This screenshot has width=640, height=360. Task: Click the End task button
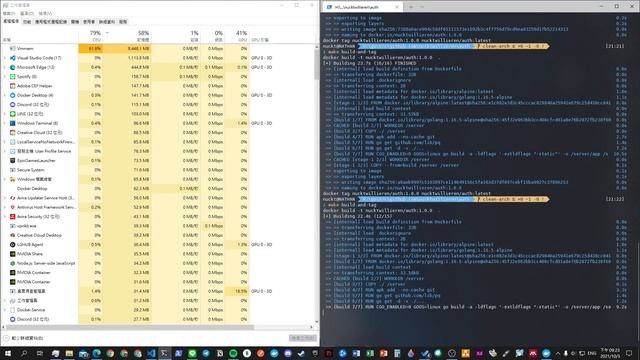pyautogui.click(x=303, y=338)
